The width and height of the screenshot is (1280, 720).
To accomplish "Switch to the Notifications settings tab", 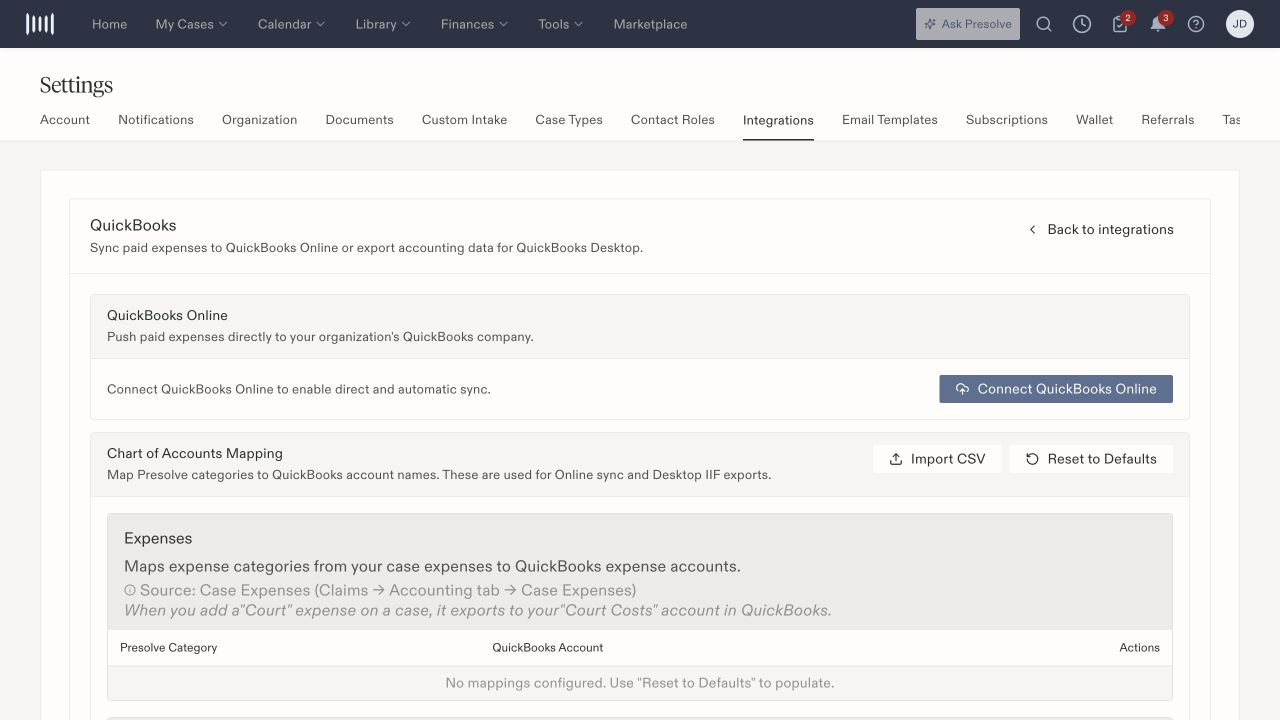I will 156,120.
